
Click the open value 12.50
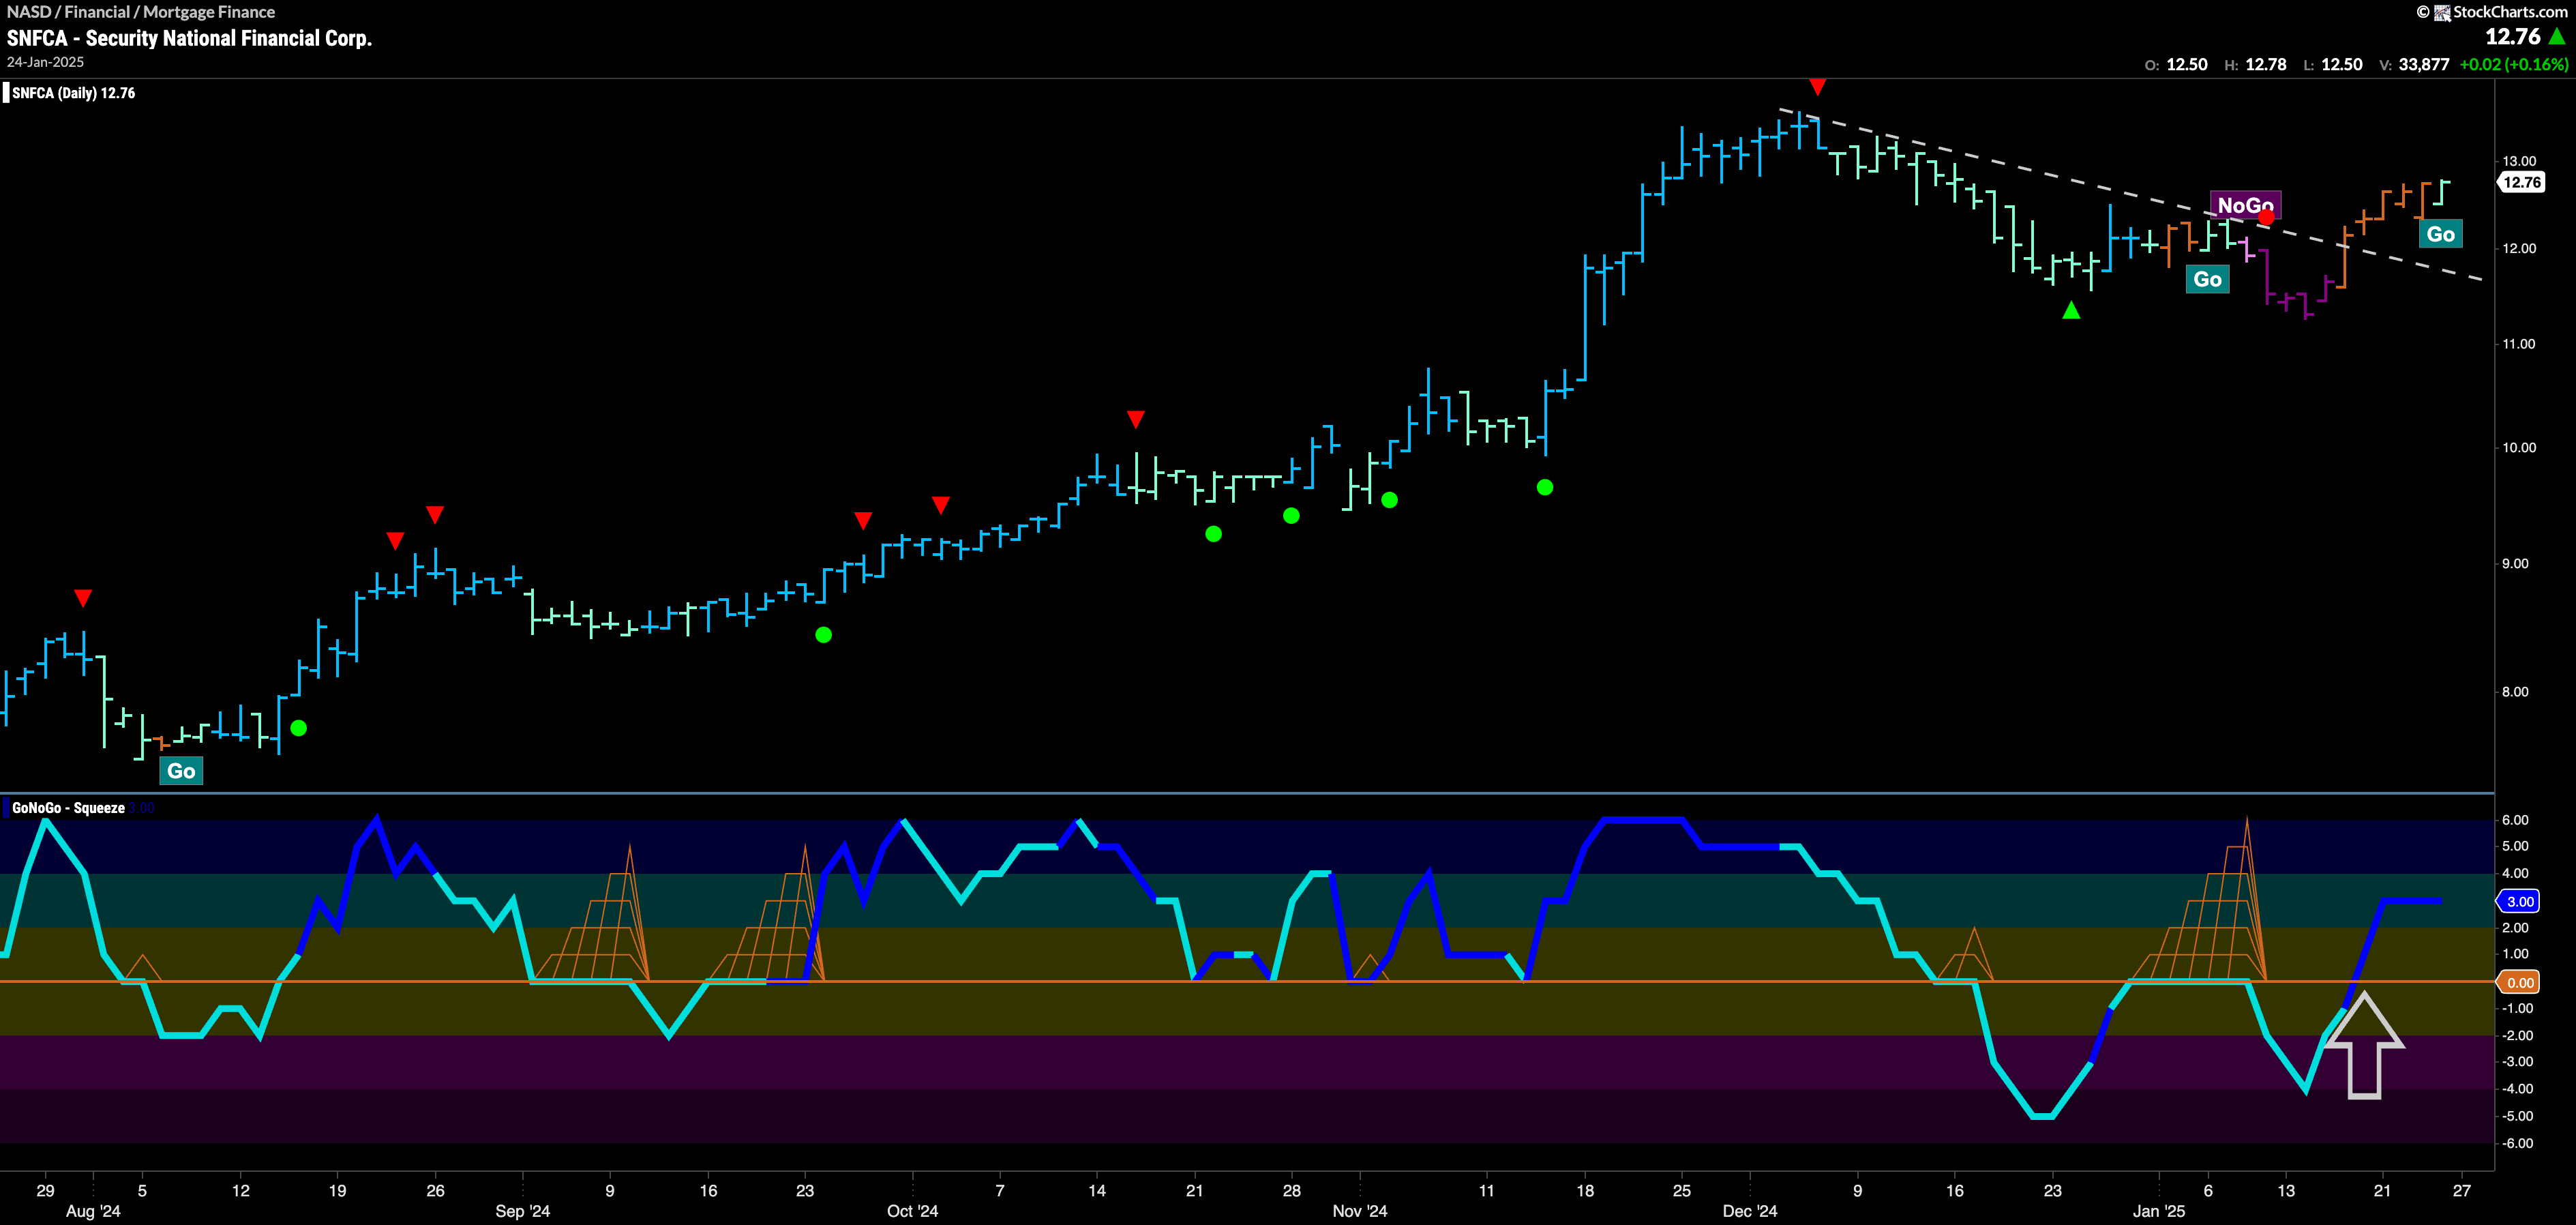point(2186,65)
